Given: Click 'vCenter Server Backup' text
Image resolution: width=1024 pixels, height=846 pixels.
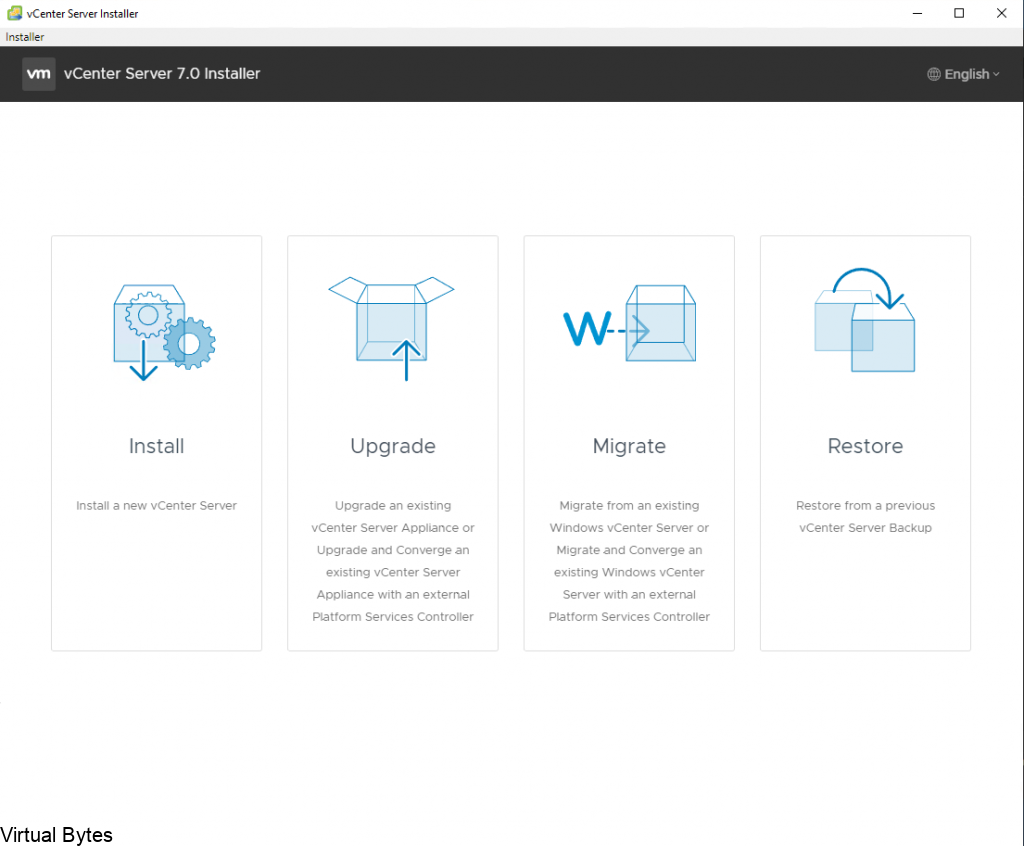Looking at the screenshot, I should tap(865, 528).
